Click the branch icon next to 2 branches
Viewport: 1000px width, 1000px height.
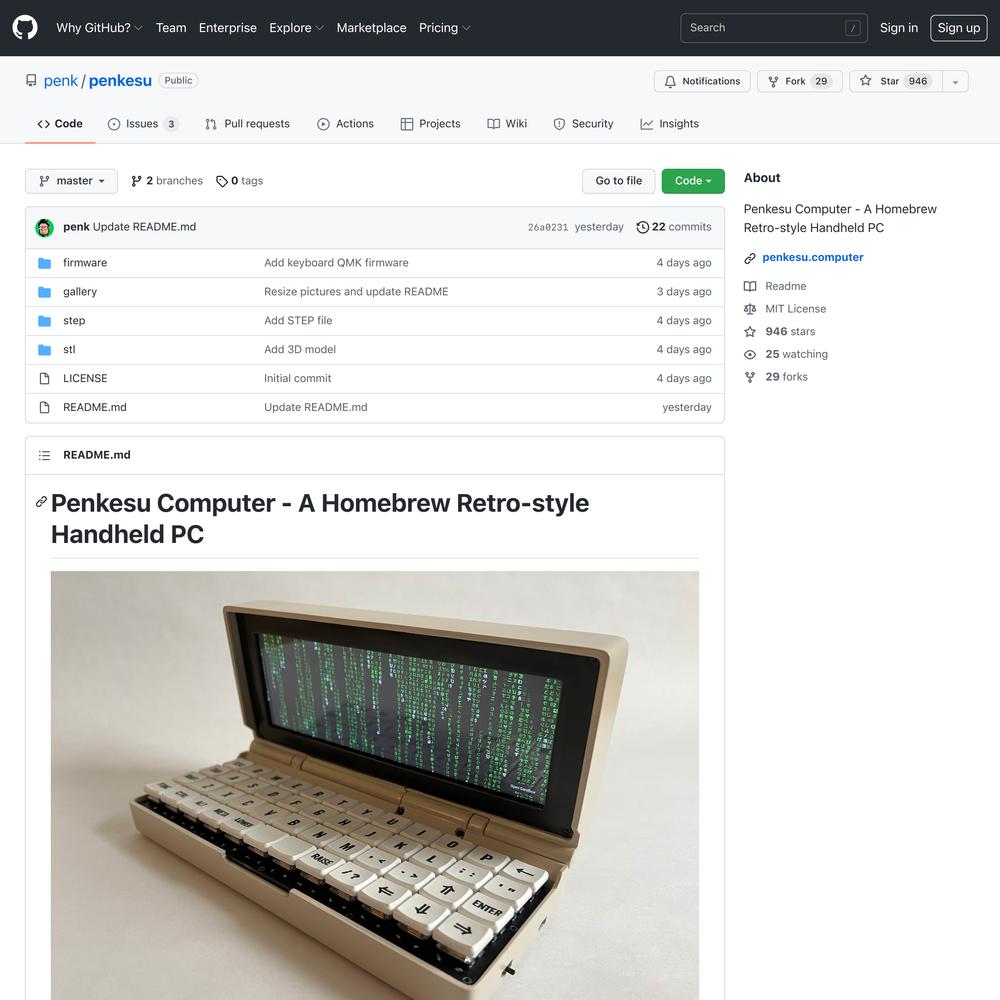coord(136,181)
